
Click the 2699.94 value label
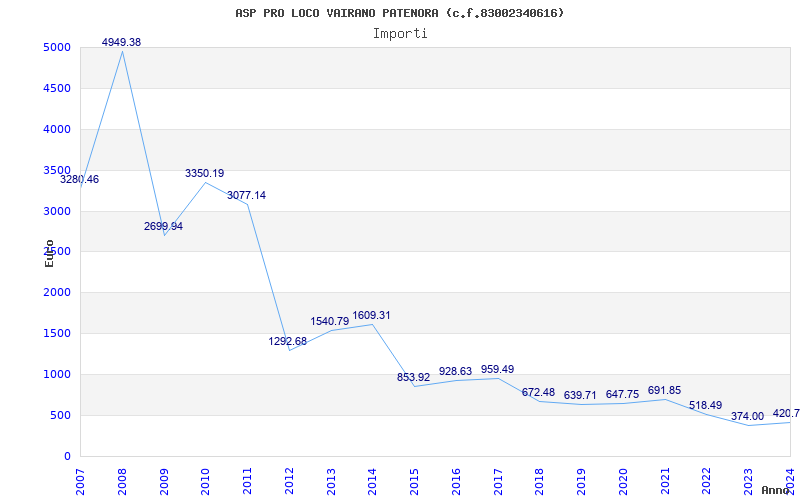(163, 227)
